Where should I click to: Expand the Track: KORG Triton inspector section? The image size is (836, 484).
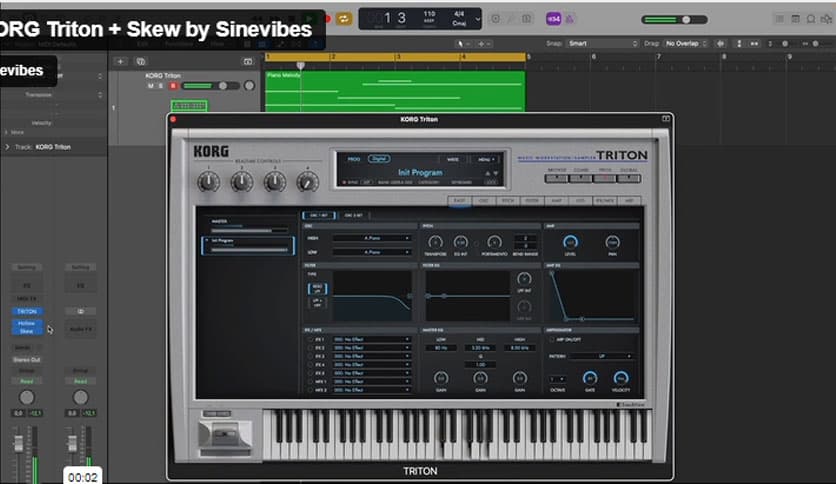pos(7,147)
